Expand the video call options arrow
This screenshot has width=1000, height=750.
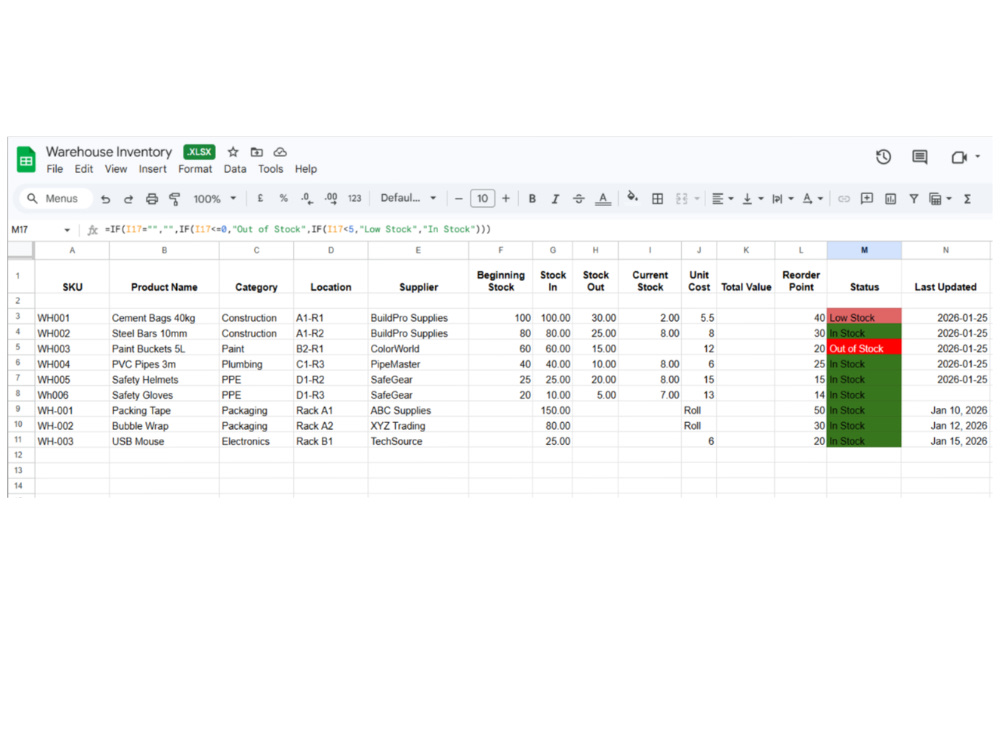(x=978, y=157)
